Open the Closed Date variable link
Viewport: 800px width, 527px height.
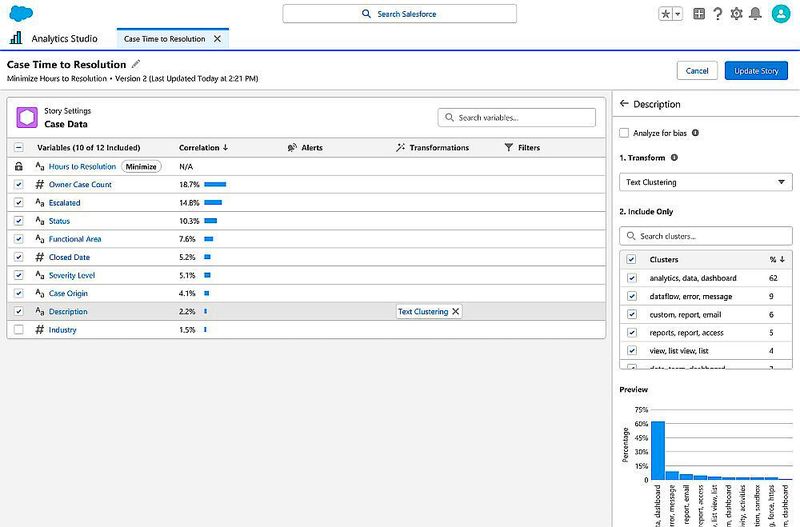click(69, 257)
